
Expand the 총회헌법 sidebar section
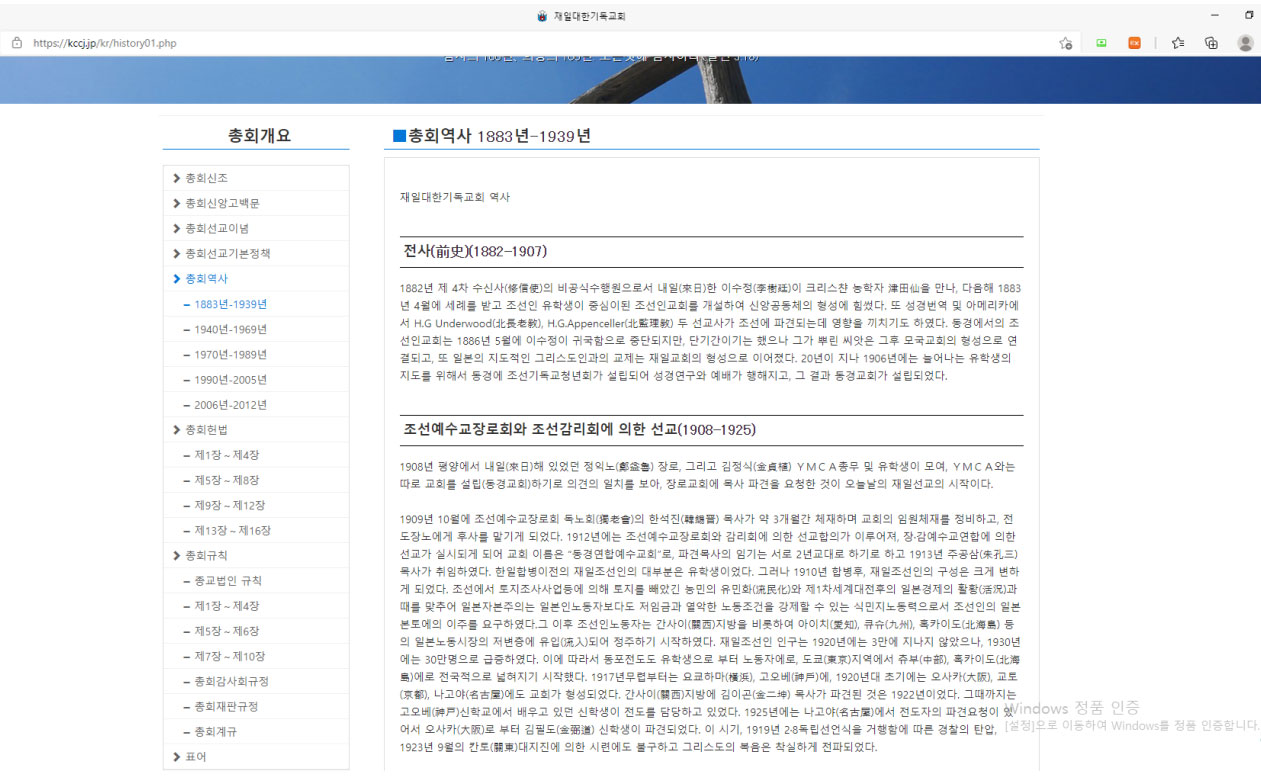tap(206, 430)
